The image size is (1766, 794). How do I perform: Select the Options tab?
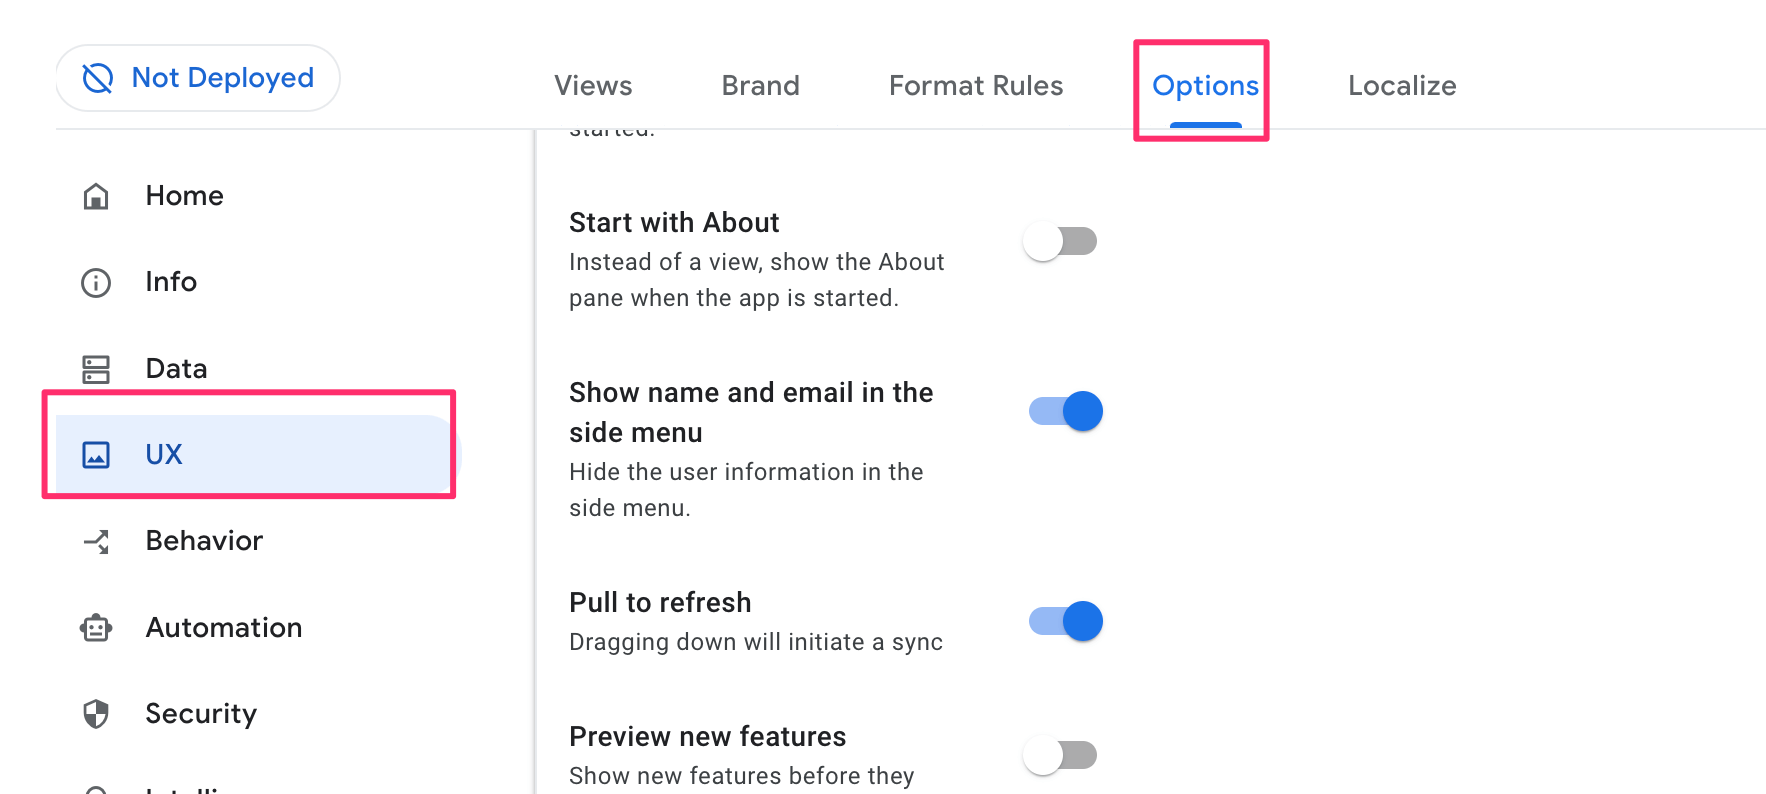[1204, 86]
